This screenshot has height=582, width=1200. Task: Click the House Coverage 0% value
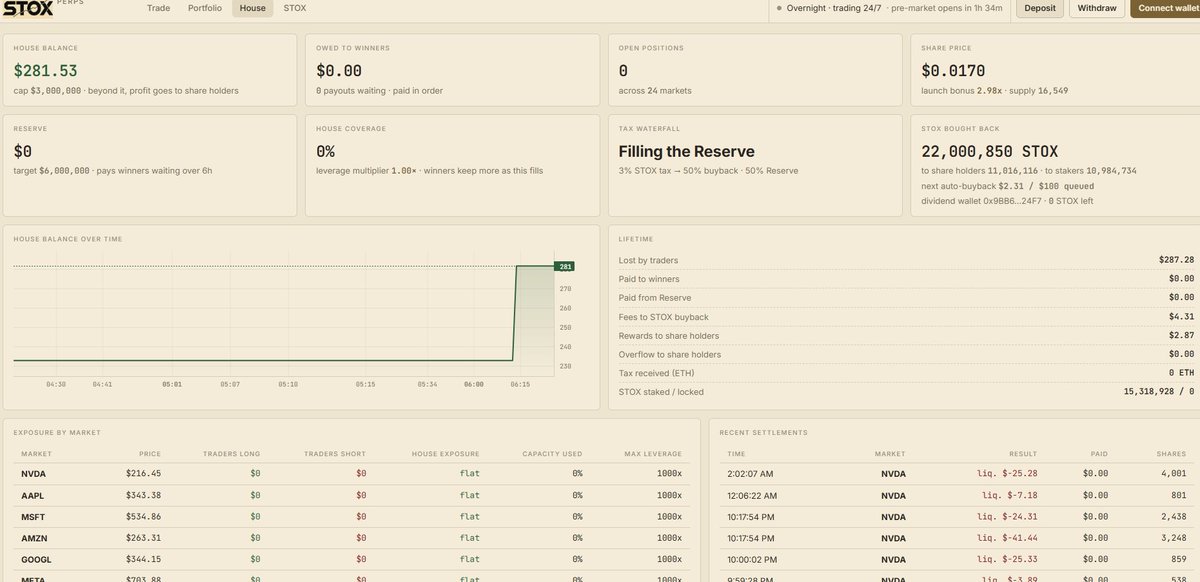pos(326,152)
